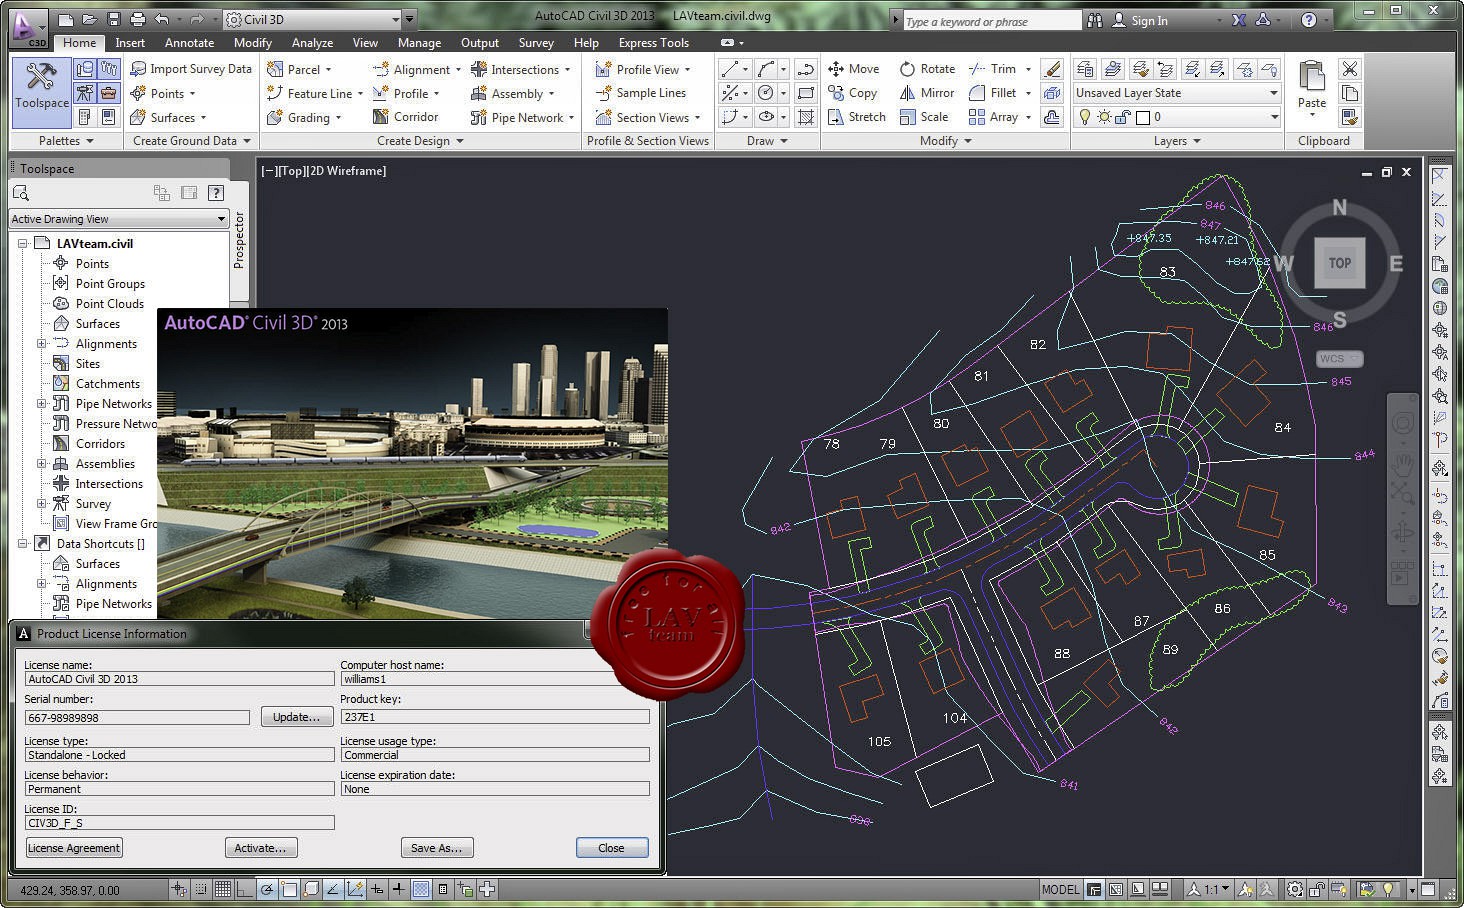Toggle grid display in status bar

pyautogui.click(x=223, y=889)
